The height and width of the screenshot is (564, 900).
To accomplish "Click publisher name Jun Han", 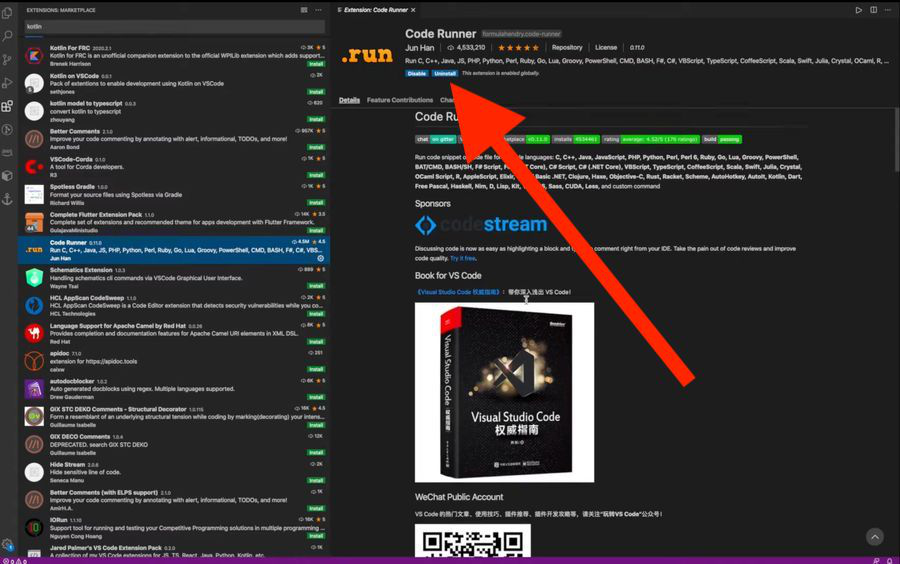I will (x=420, y=48).
